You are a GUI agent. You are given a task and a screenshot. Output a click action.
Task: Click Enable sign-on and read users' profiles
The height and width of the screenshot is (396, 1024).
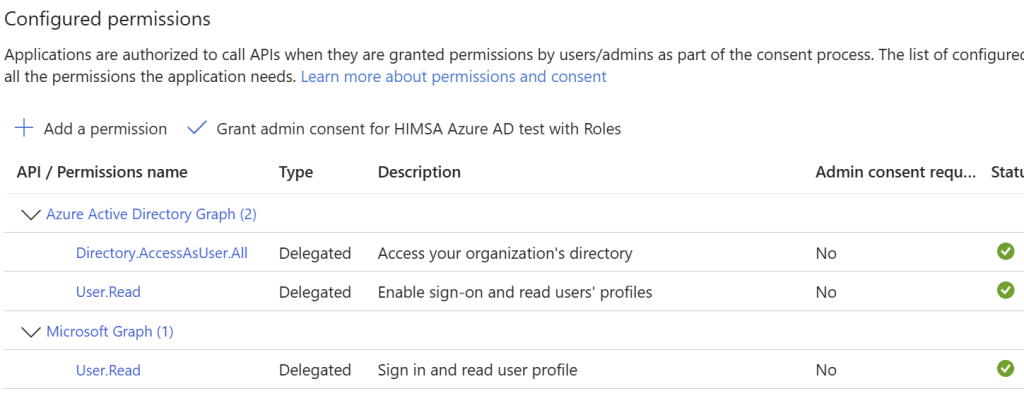[515, 292]
